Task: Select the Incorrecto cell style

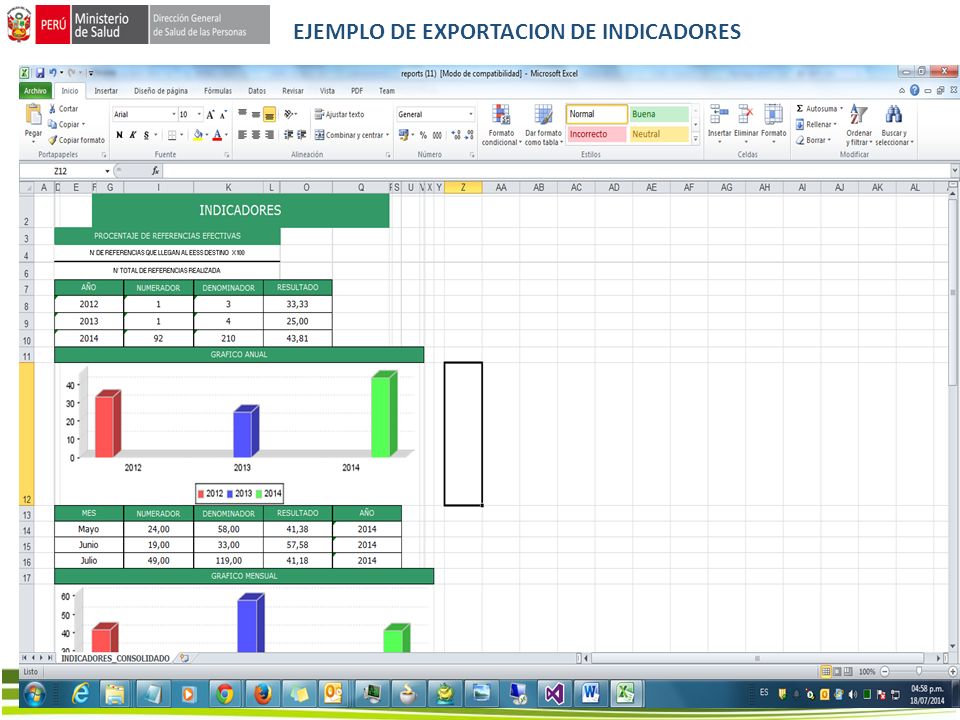Action: [x=596, y=134]
